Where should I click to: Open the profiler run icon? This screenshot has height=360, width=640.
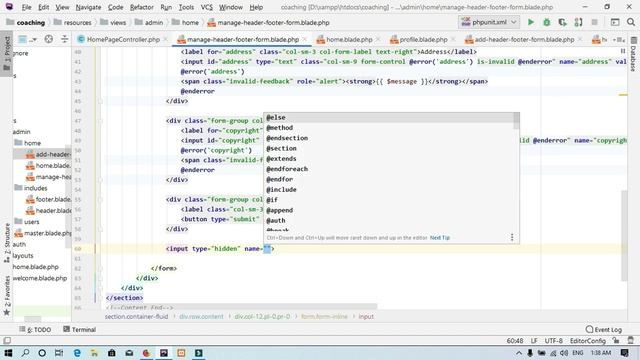(x=578, y=22)
